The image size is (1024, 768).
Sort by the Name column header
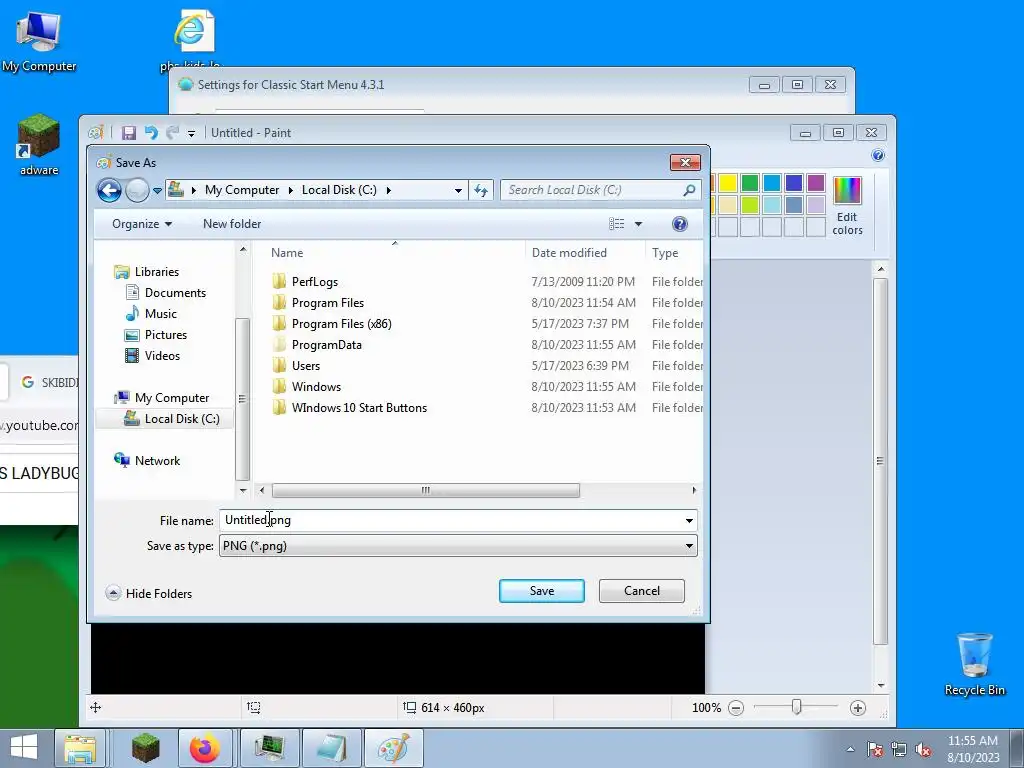(x=287, y=253)
